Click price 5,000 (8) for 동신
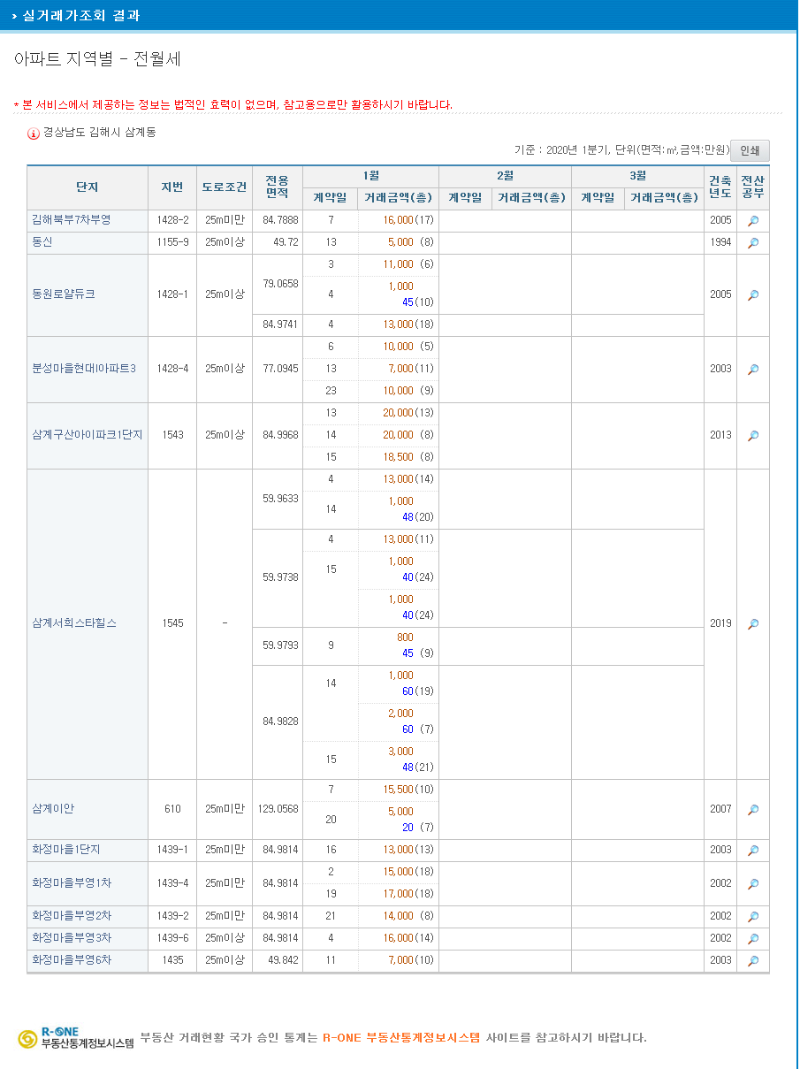800x1069 pixels. coord(411,242)
